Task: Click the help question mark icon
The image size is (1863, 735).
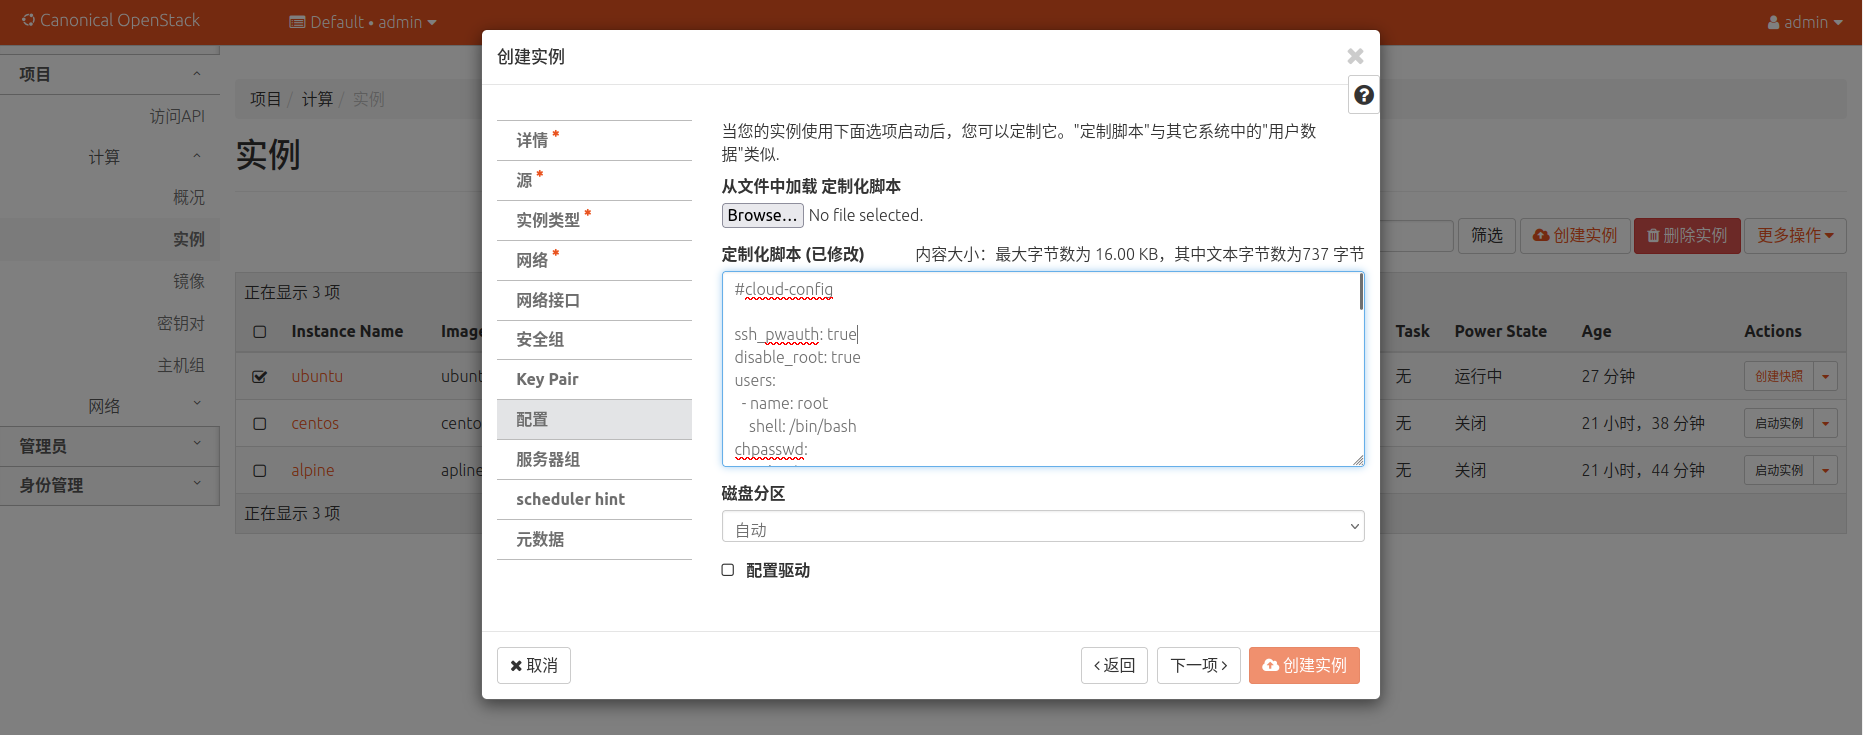Action: point(1363,95)
